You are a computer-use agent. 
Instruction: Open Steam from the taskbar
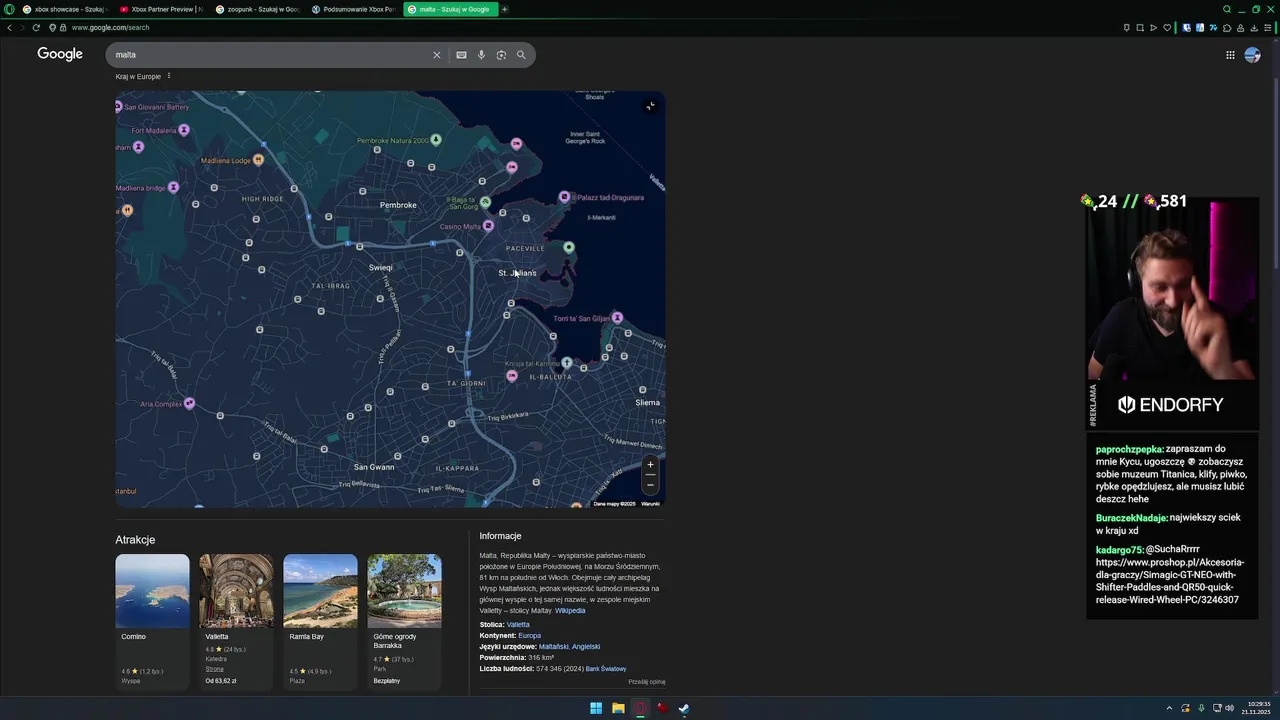tap(684, 708)
